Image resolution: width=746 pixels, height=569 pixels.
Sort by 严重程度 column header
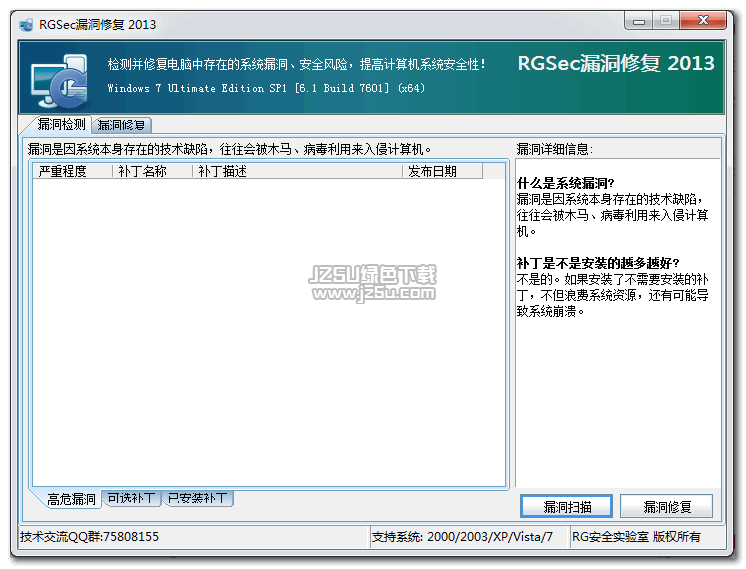[73, 171]
